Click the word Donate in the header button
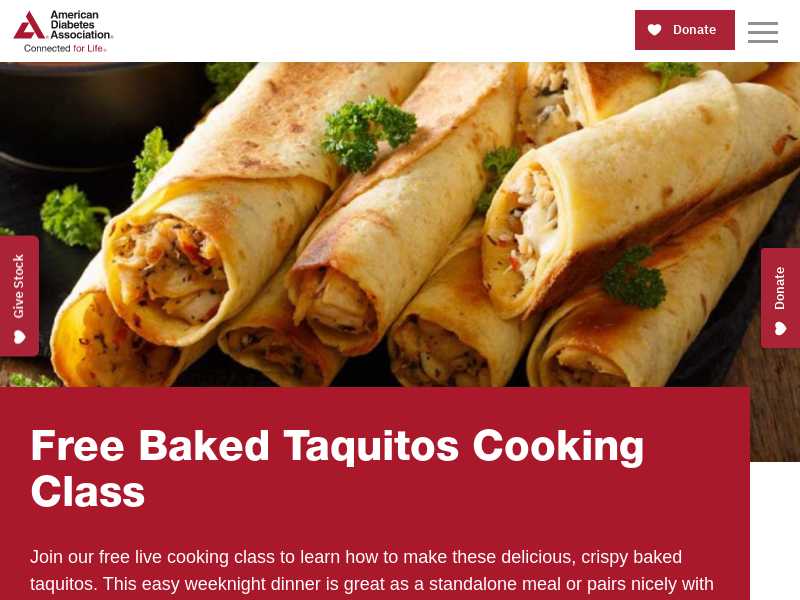 (694, 30)
